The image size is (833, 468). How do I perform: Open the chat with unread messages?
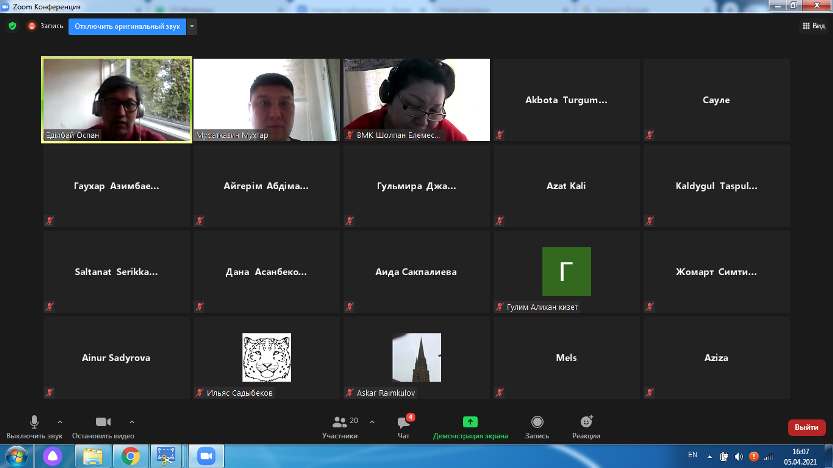403,423
